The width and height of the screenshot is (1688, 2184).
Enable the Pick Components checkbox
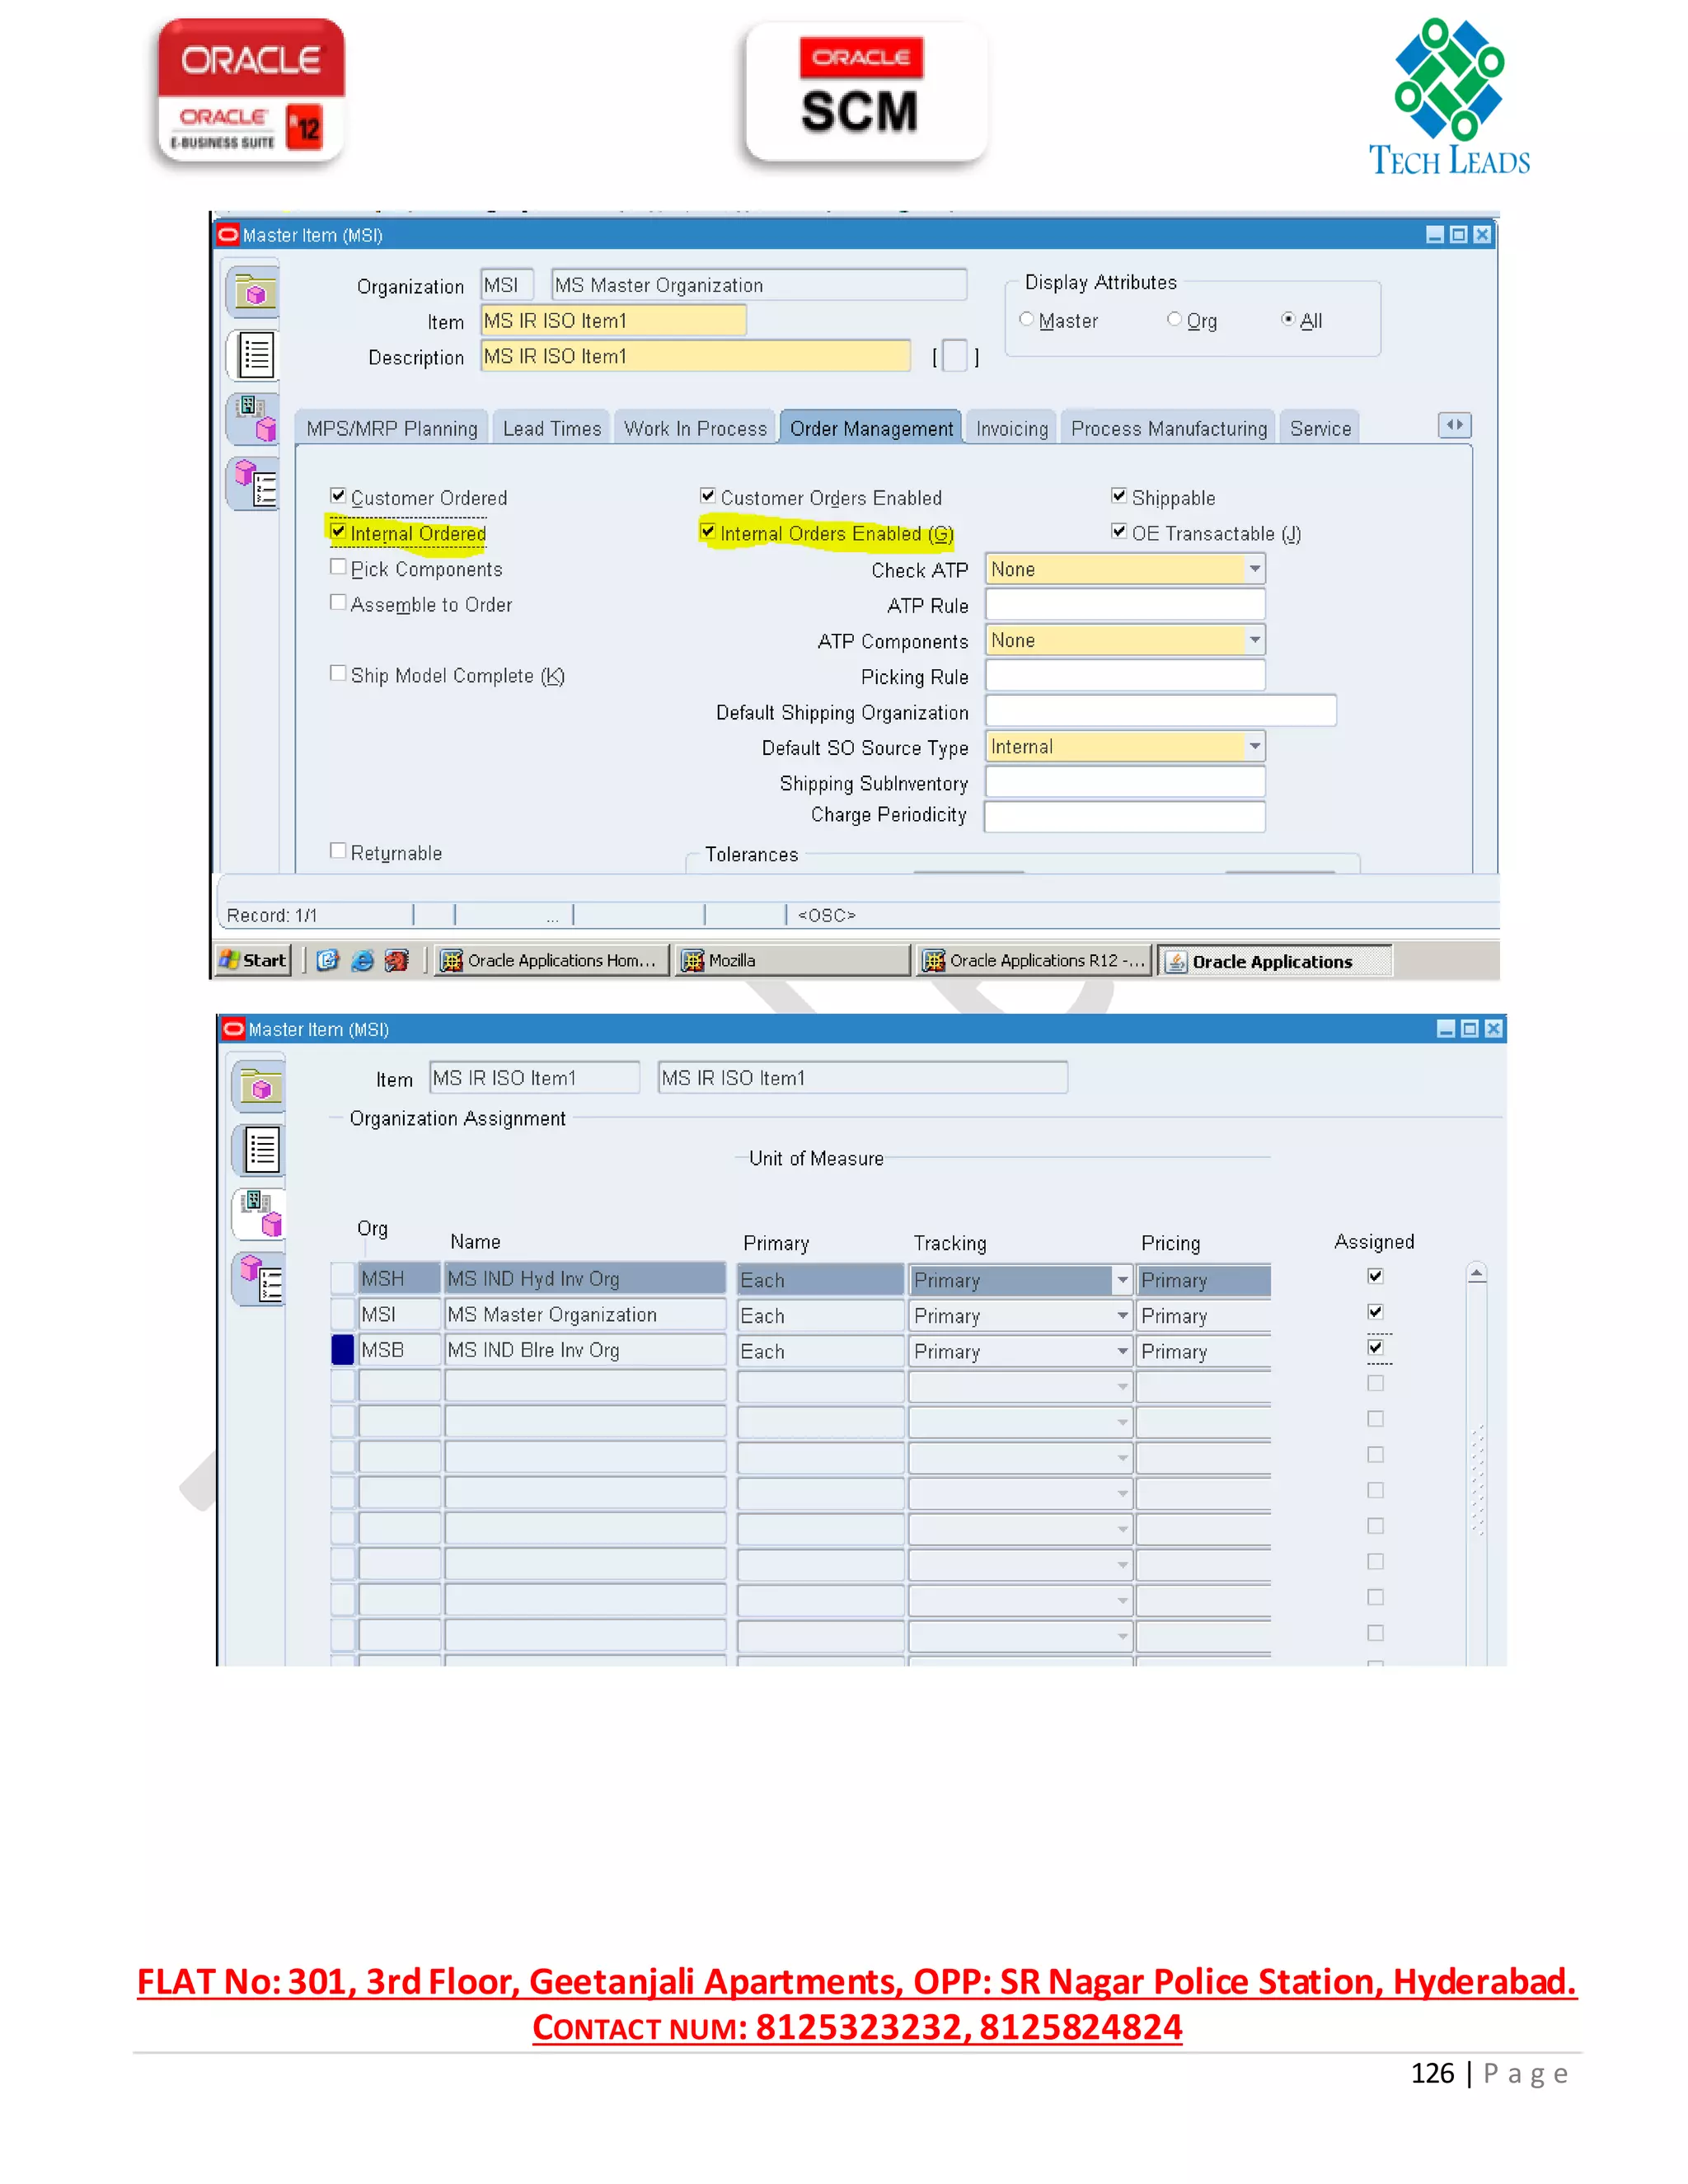(x=338, y=567)
